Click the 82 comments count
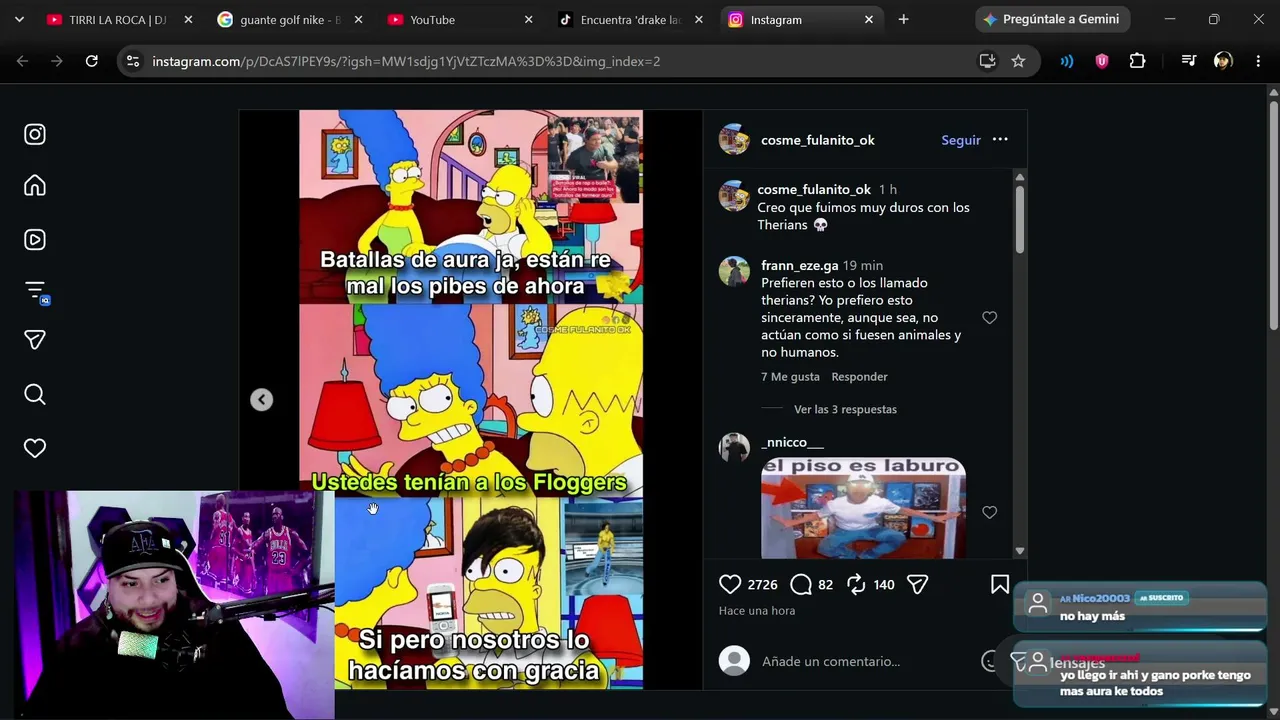The height and width of the screenshot is (720, 1280). [x=825, y=585]
